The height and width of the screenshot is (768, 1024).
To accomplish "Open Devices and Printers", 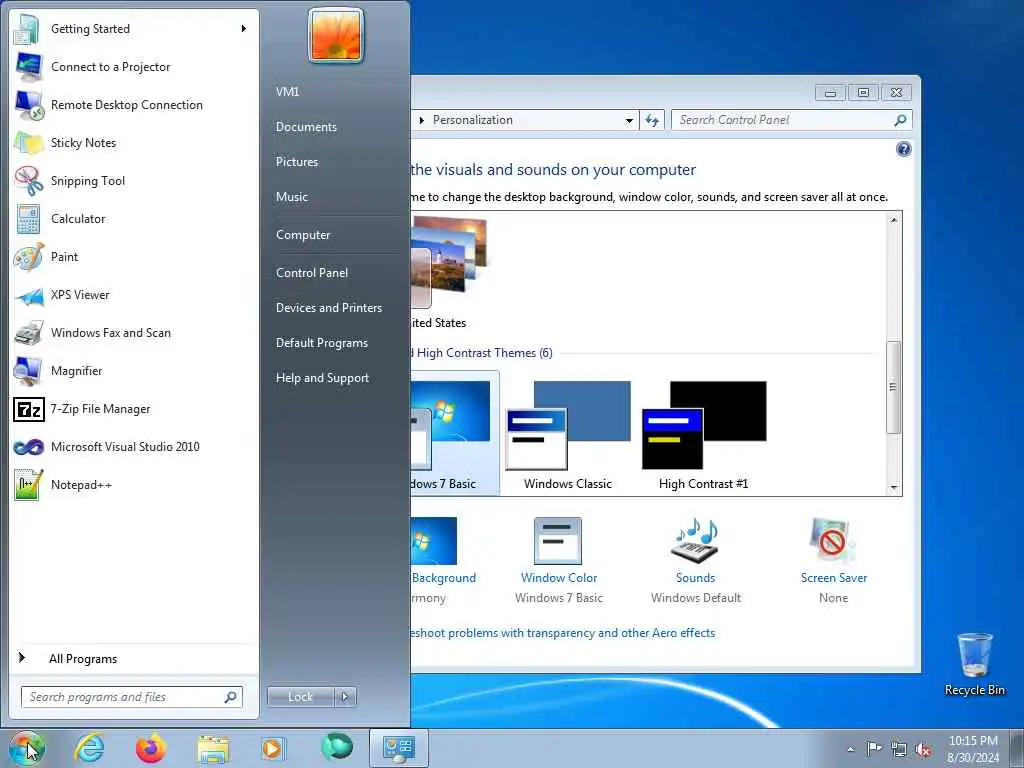I will pos(328,308).
